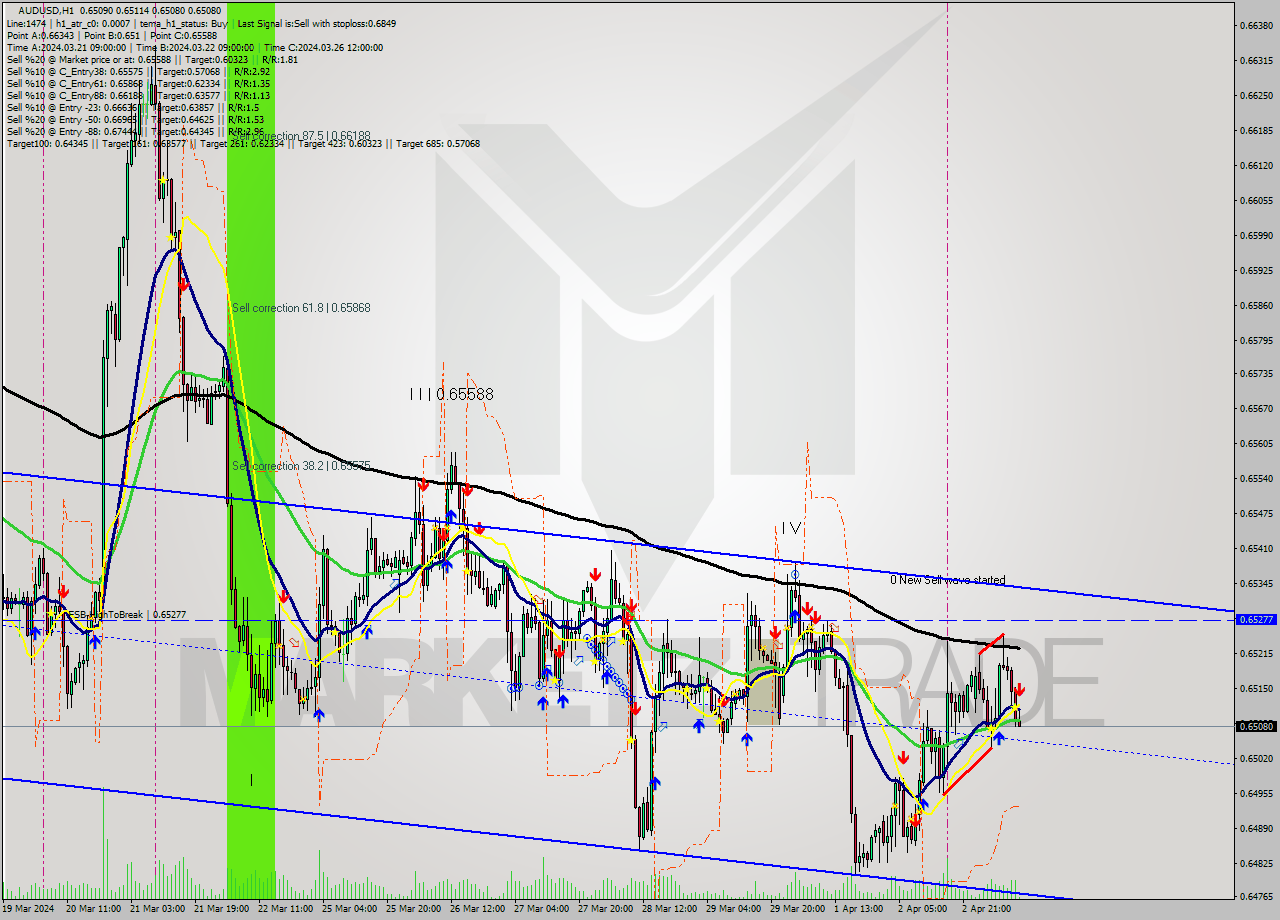Click the highlighted 0.65277 price tag on axis

(x=1256, y=619)
